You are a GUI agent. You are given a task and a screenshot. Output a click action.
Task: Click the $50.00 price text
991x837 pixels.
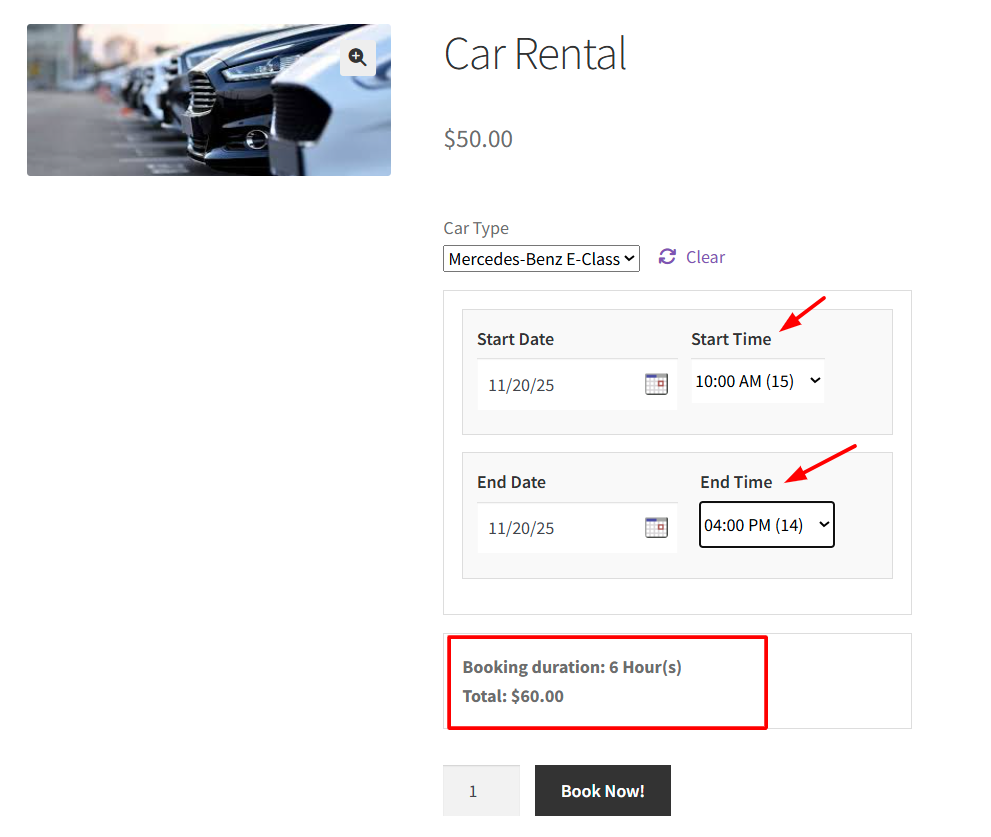[478, 139]
